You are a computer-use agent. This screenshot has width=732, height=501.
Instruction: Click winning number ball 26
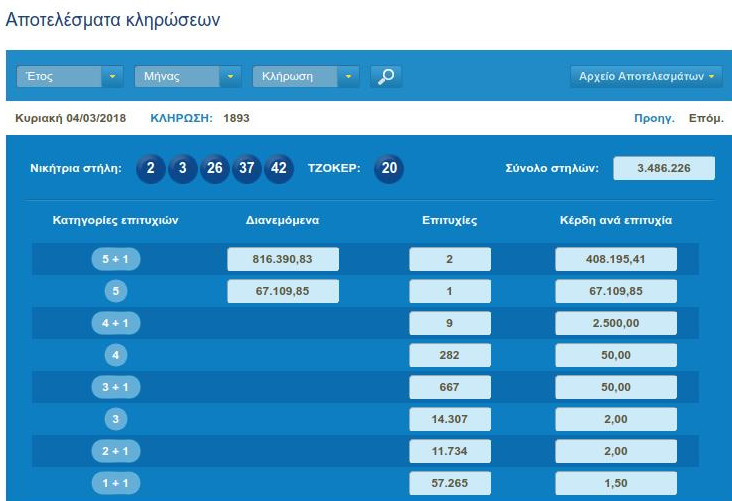click(215, 168)
